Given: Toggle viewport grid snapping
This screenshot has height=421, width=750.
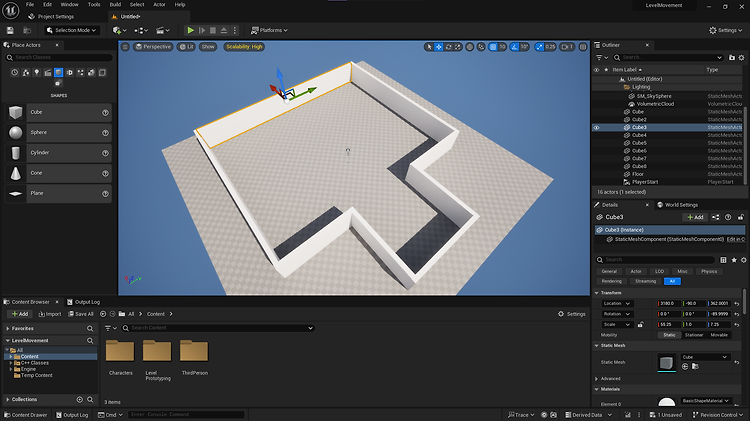Looking at the screenshot, I should coord(493,47).
